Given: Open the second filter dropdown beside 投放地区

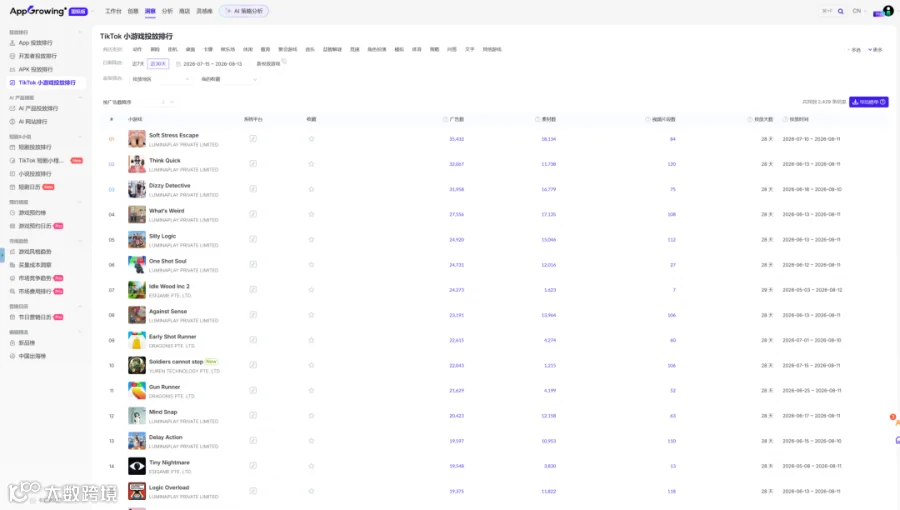Looking at the screenshot, I should click(228, 79).
